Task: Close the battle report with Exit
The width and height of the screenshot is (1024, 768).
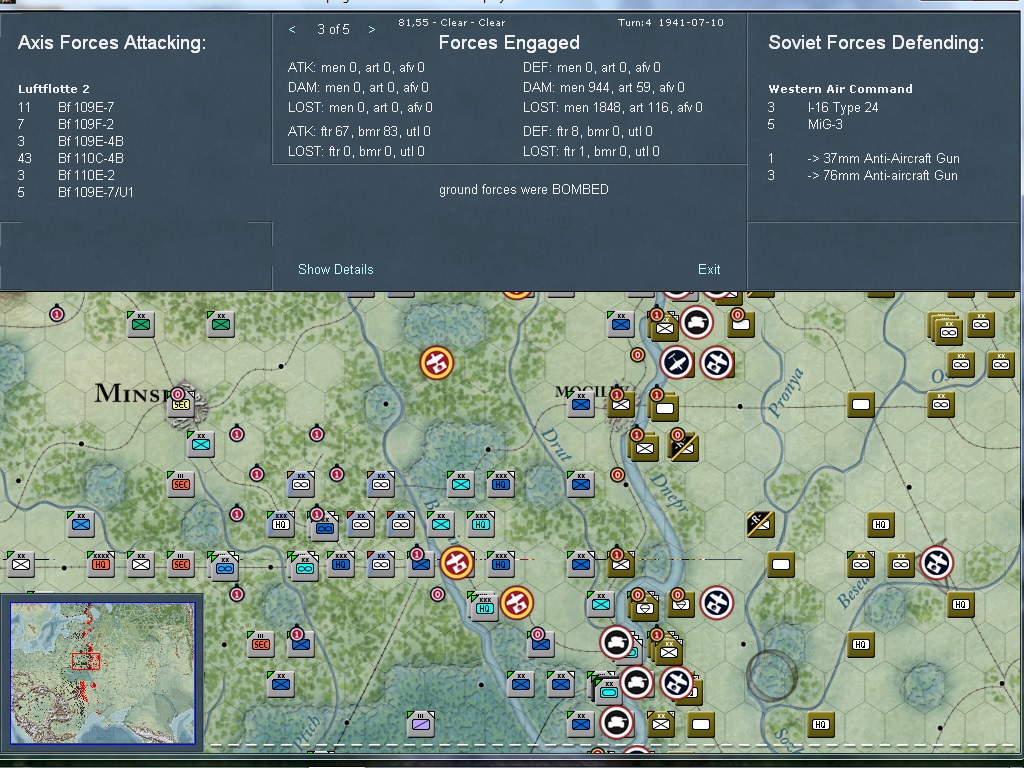Action: pos(709,269)
